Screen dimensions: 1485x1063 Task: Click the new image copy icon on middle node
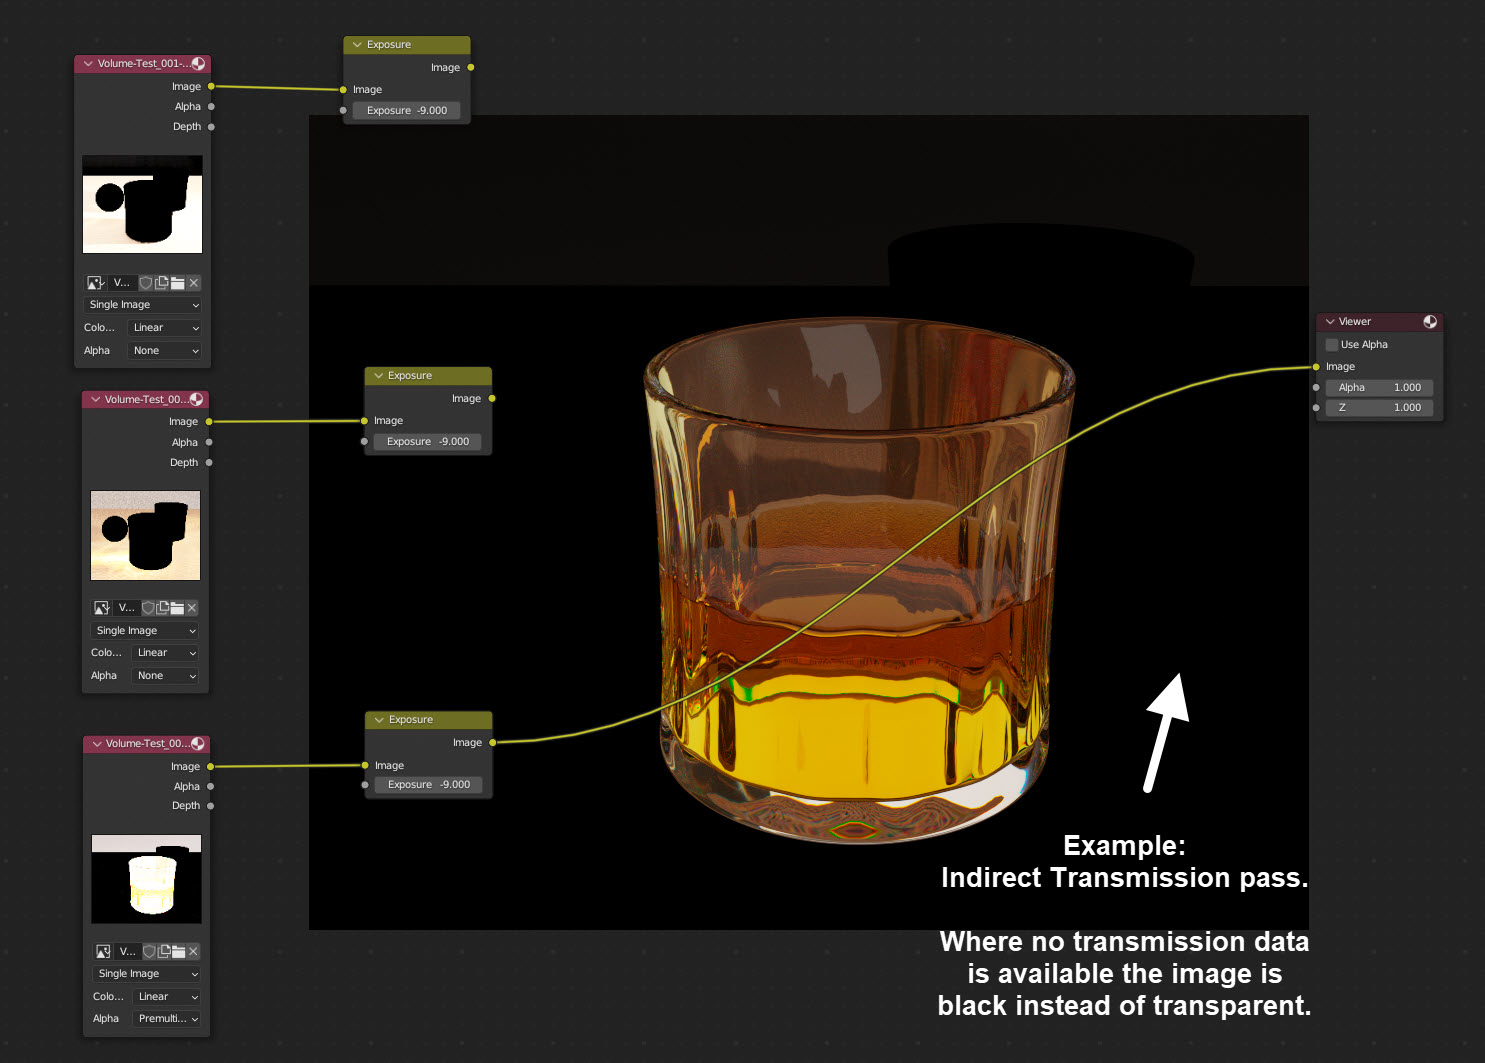163,607
